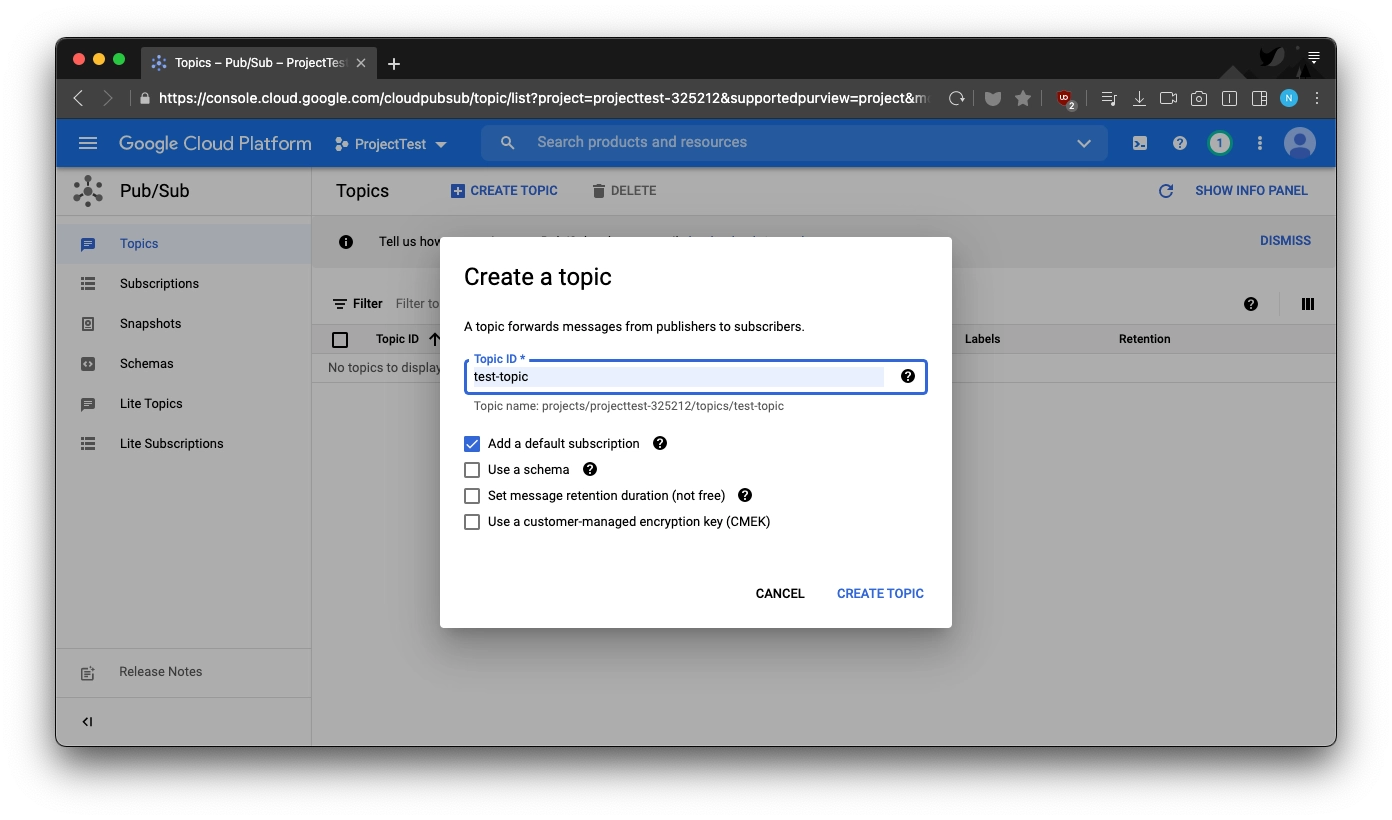The width and height of the screenshot is (1392, 820).
Task: Open the hamburger navigation menu
Action: 88,143
